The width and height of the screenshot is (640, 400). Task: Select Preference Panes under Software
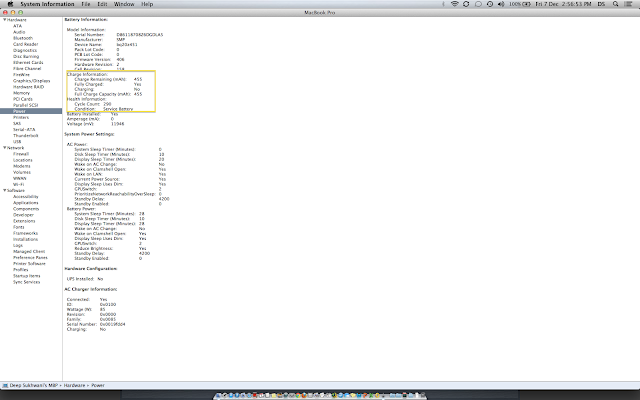tap(30, 258)
